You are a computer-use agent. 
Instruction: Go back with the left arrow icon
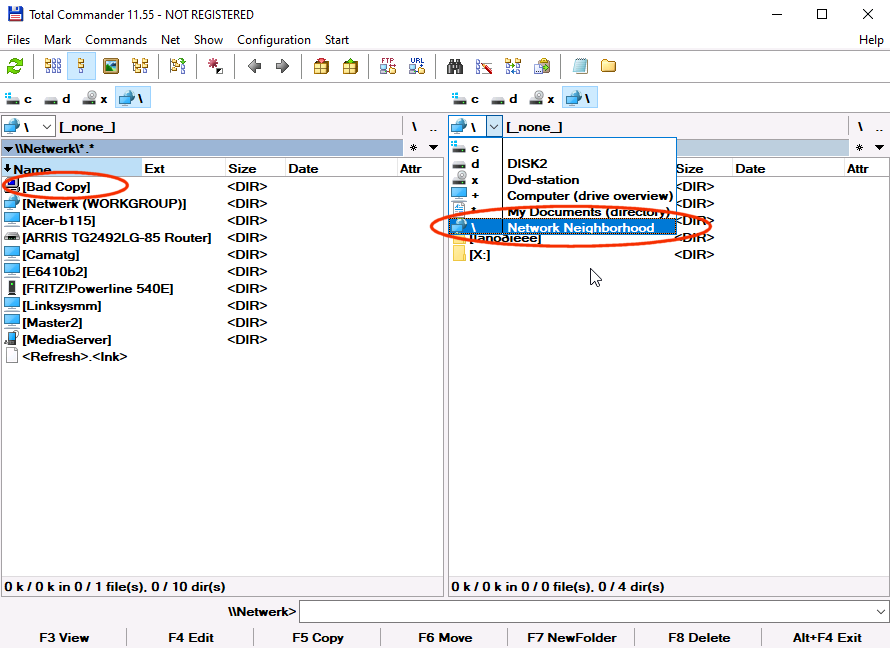coord(254,66)
